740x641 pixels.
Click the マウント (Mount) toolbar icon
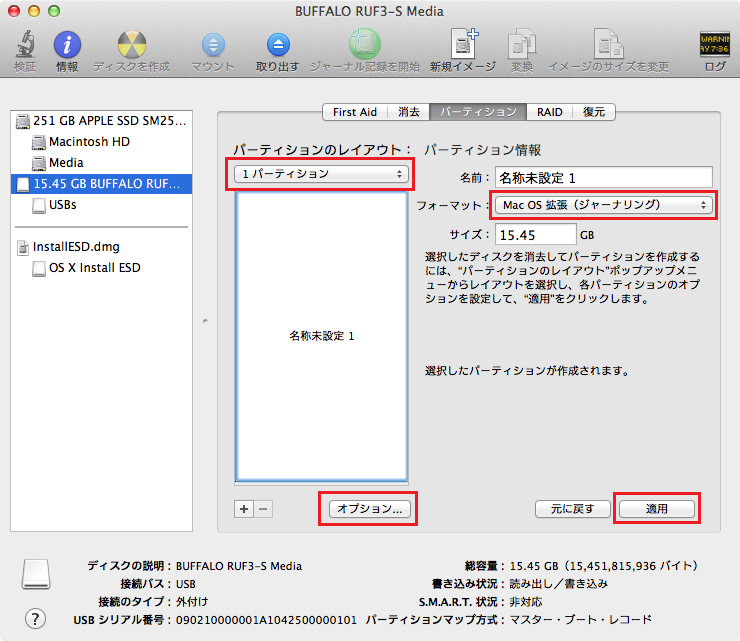coord(213,44)
